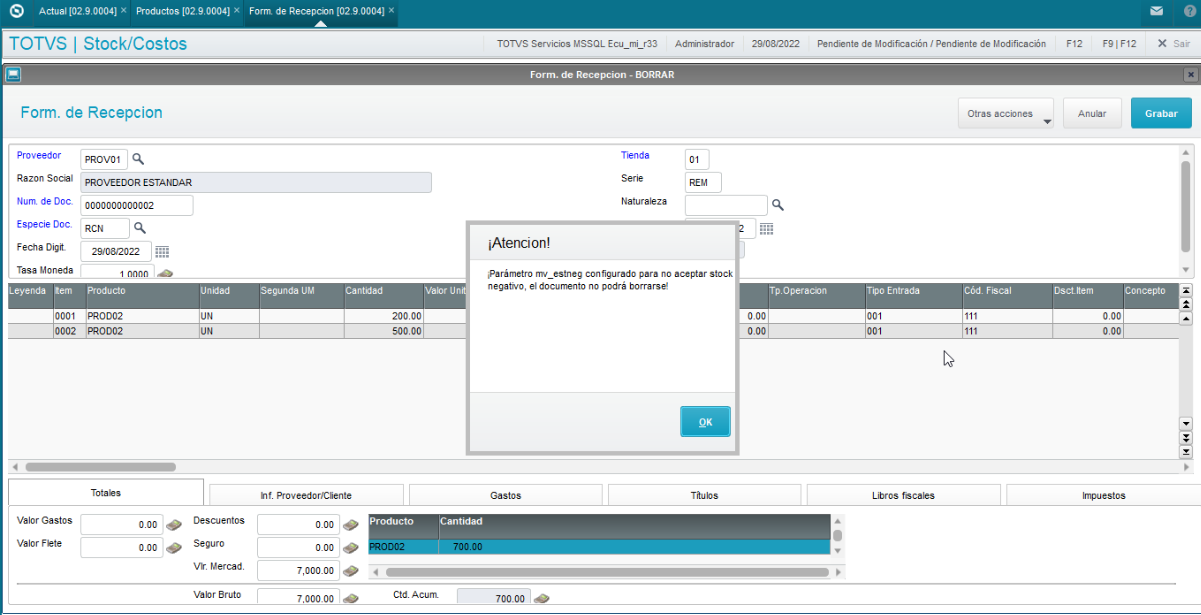Click the Sair exit button
Viewport: 1201px width, 615px height.
(x=1174, y=44)
